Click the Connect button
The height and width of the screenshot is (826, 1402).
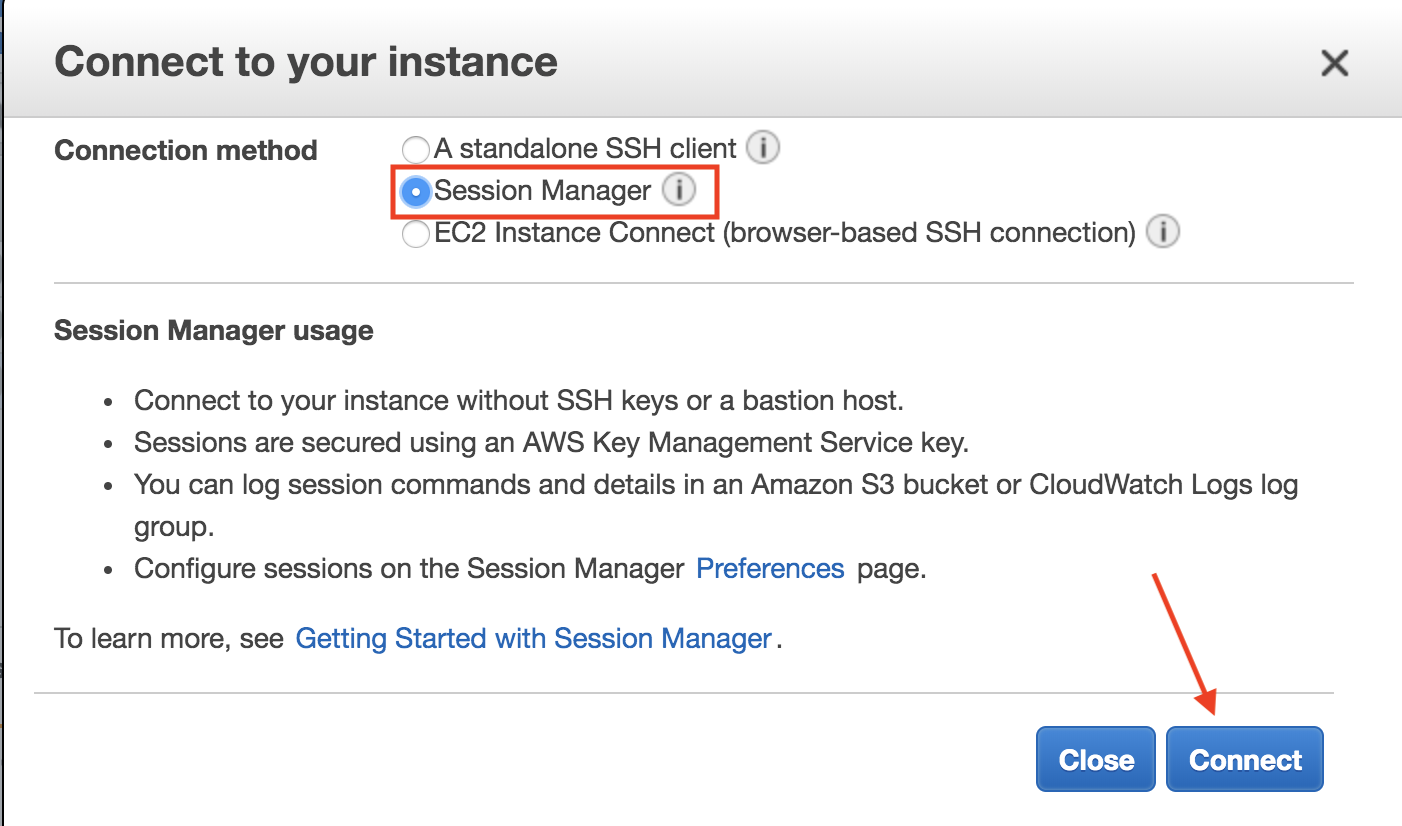[1245, 760]
